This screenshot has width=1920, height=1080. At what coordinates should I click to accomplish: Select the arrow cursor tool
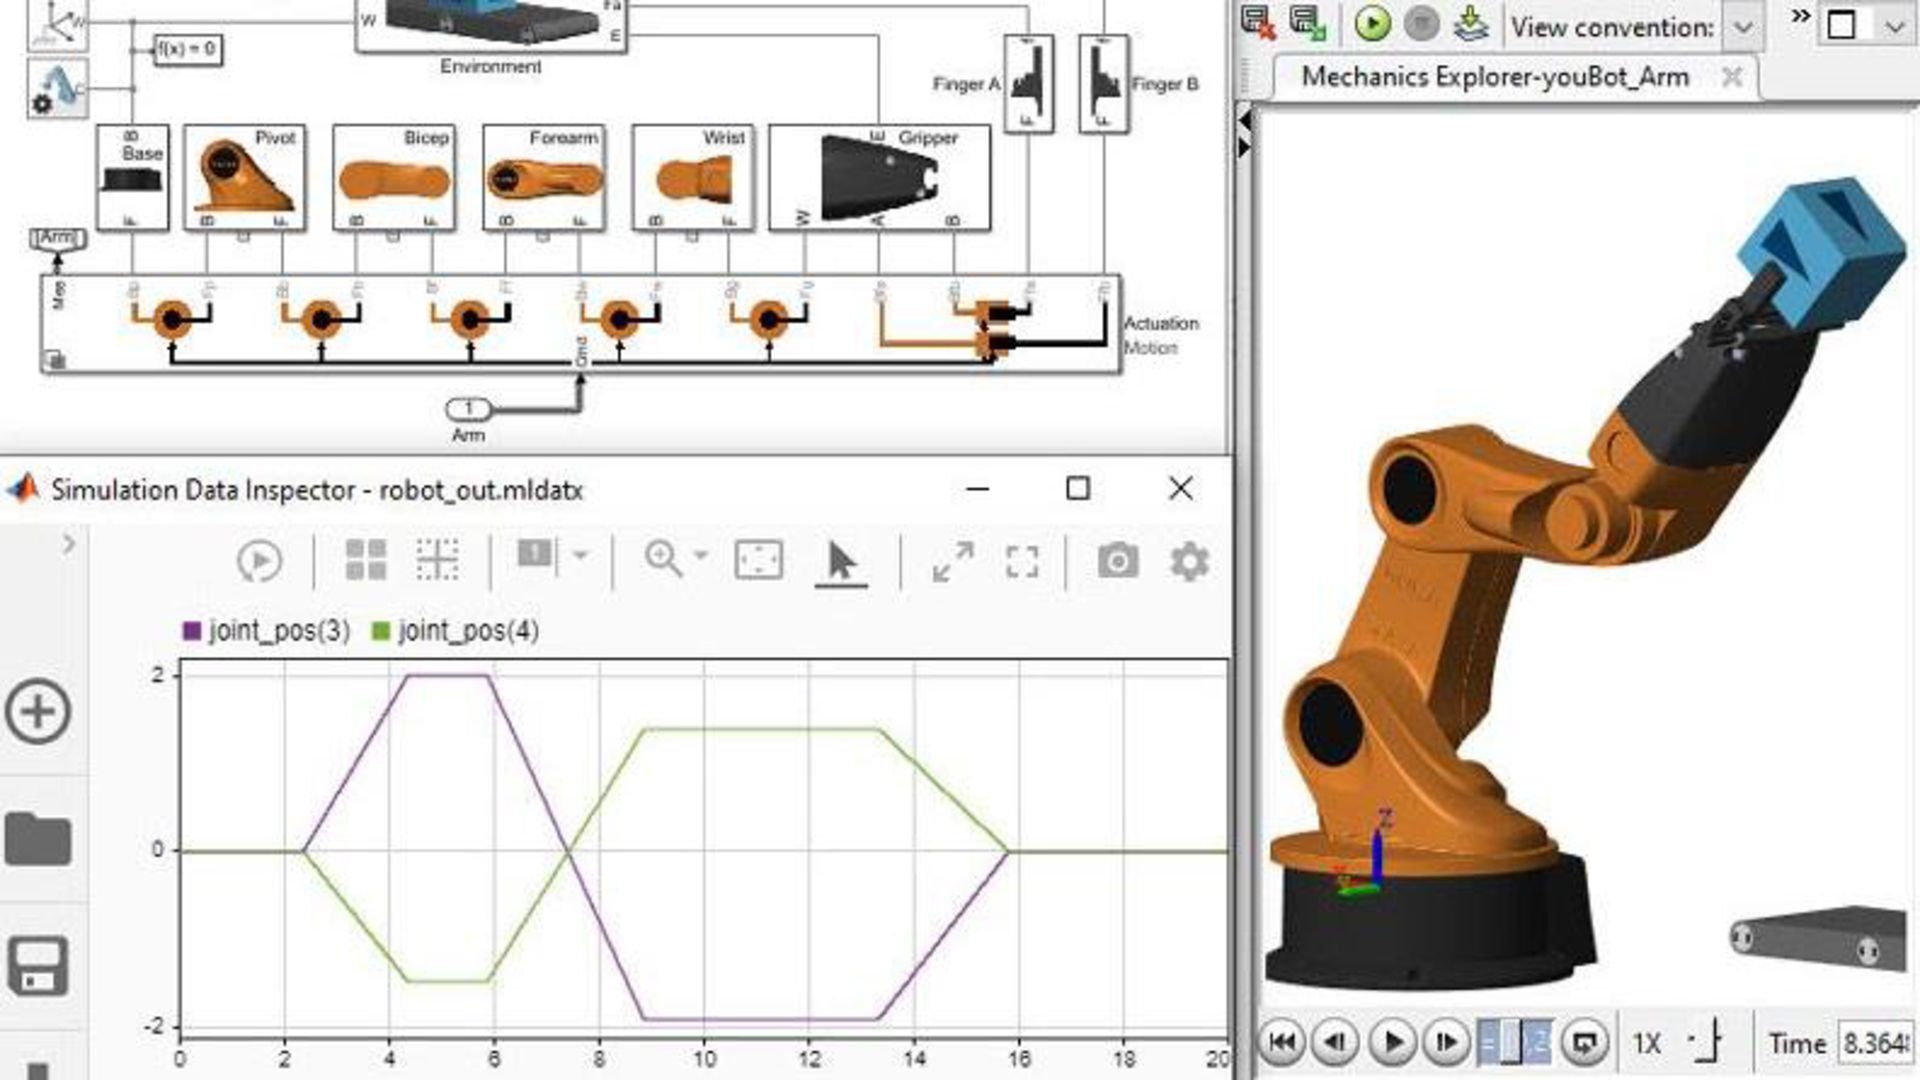(841, 561)
